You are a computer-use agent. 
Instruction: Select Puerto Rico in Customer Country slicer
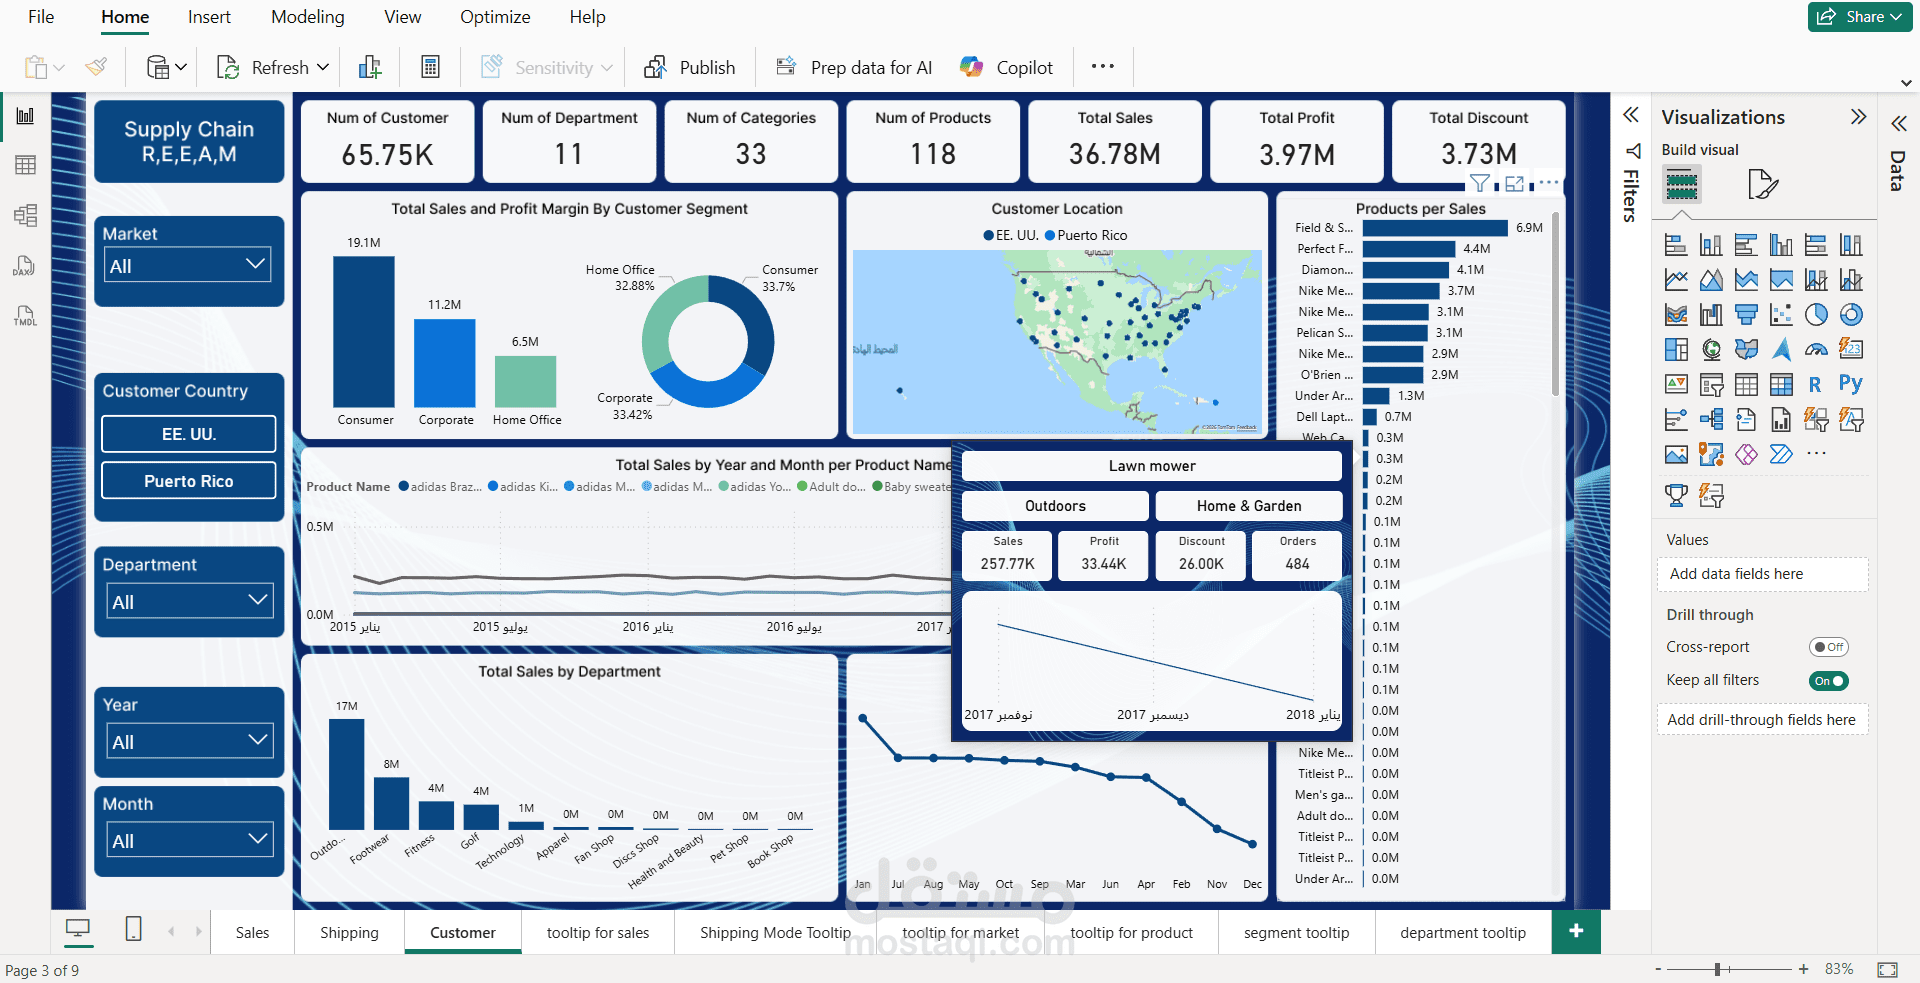click(x=189, y=480)
